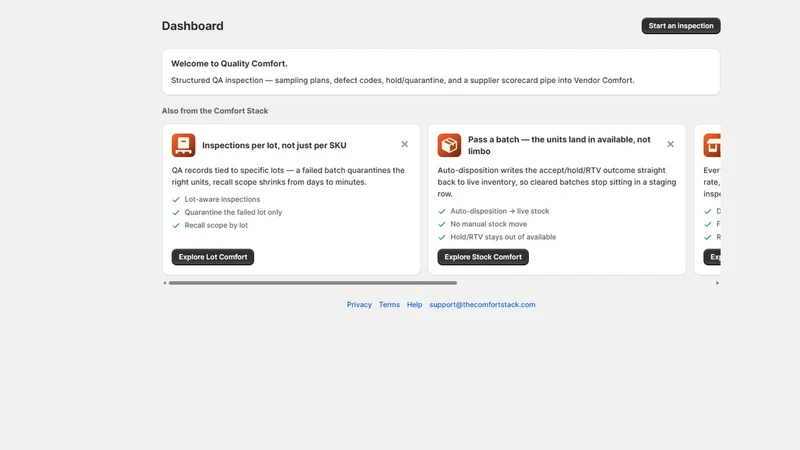Open the Help link
Viewport: 800px width, 450px height.
coord(414,305)
